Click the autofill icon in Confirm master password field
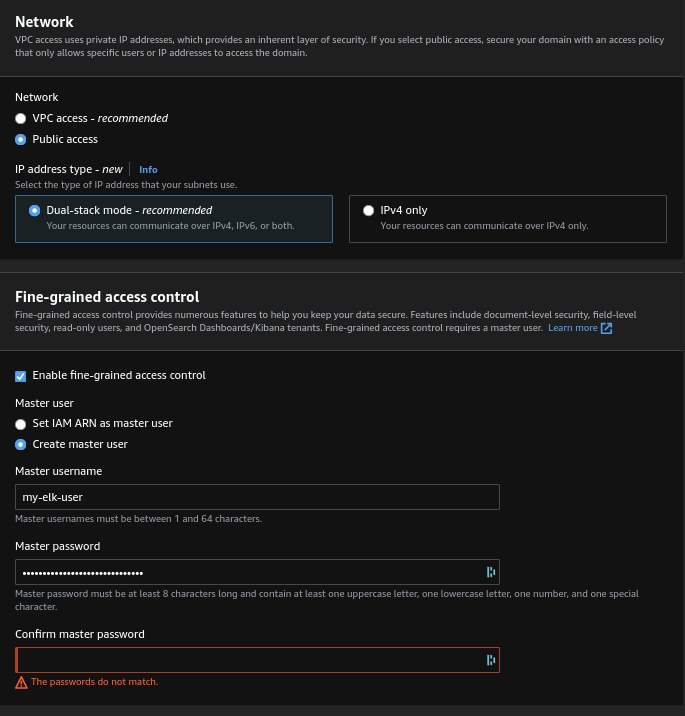The image size is (685, 716). point(490,660)
